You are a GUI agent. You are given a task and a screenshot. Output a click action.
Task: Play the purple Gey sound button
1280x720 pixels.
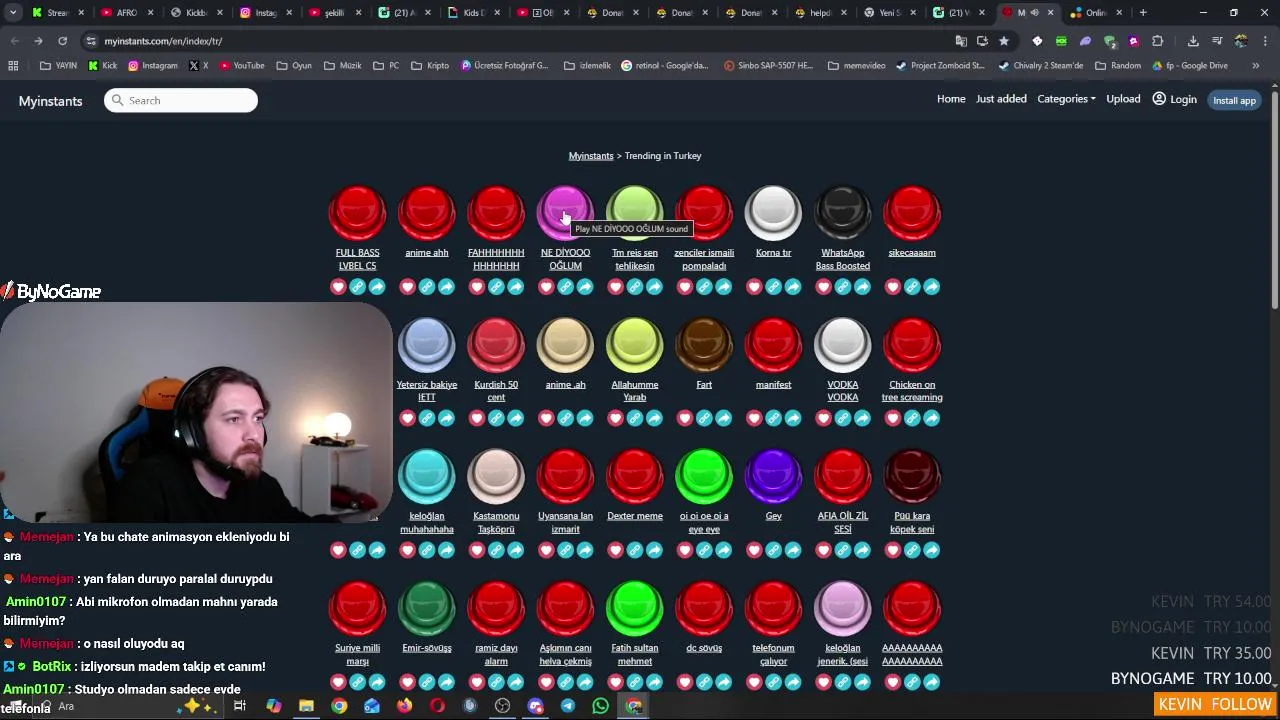pos(773,476)
